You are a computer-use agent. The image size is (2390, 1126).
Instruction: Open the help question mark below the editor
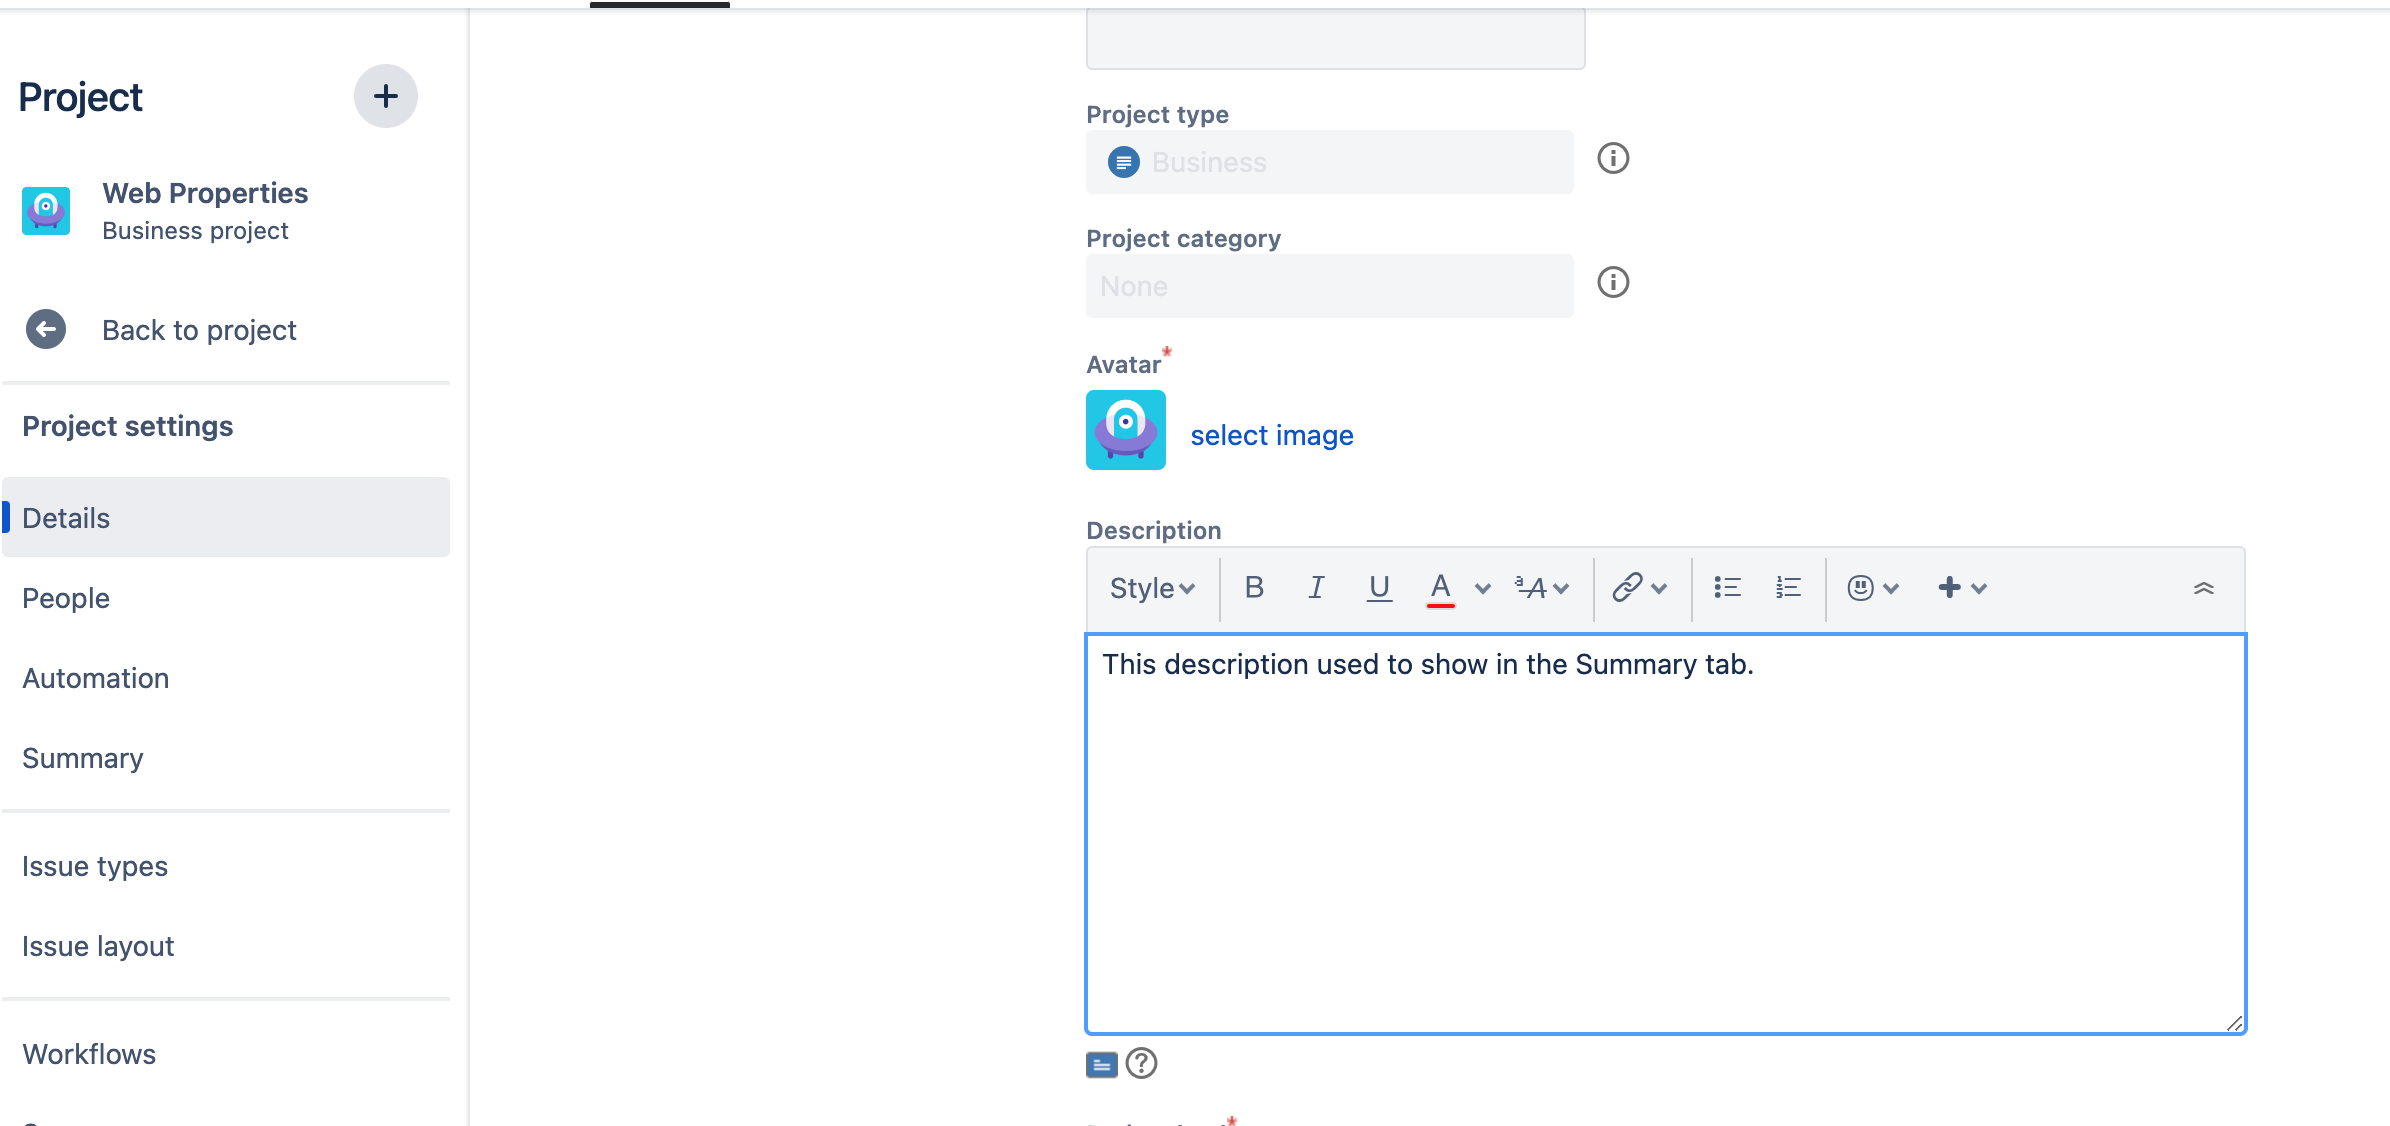(1143, 1065)
